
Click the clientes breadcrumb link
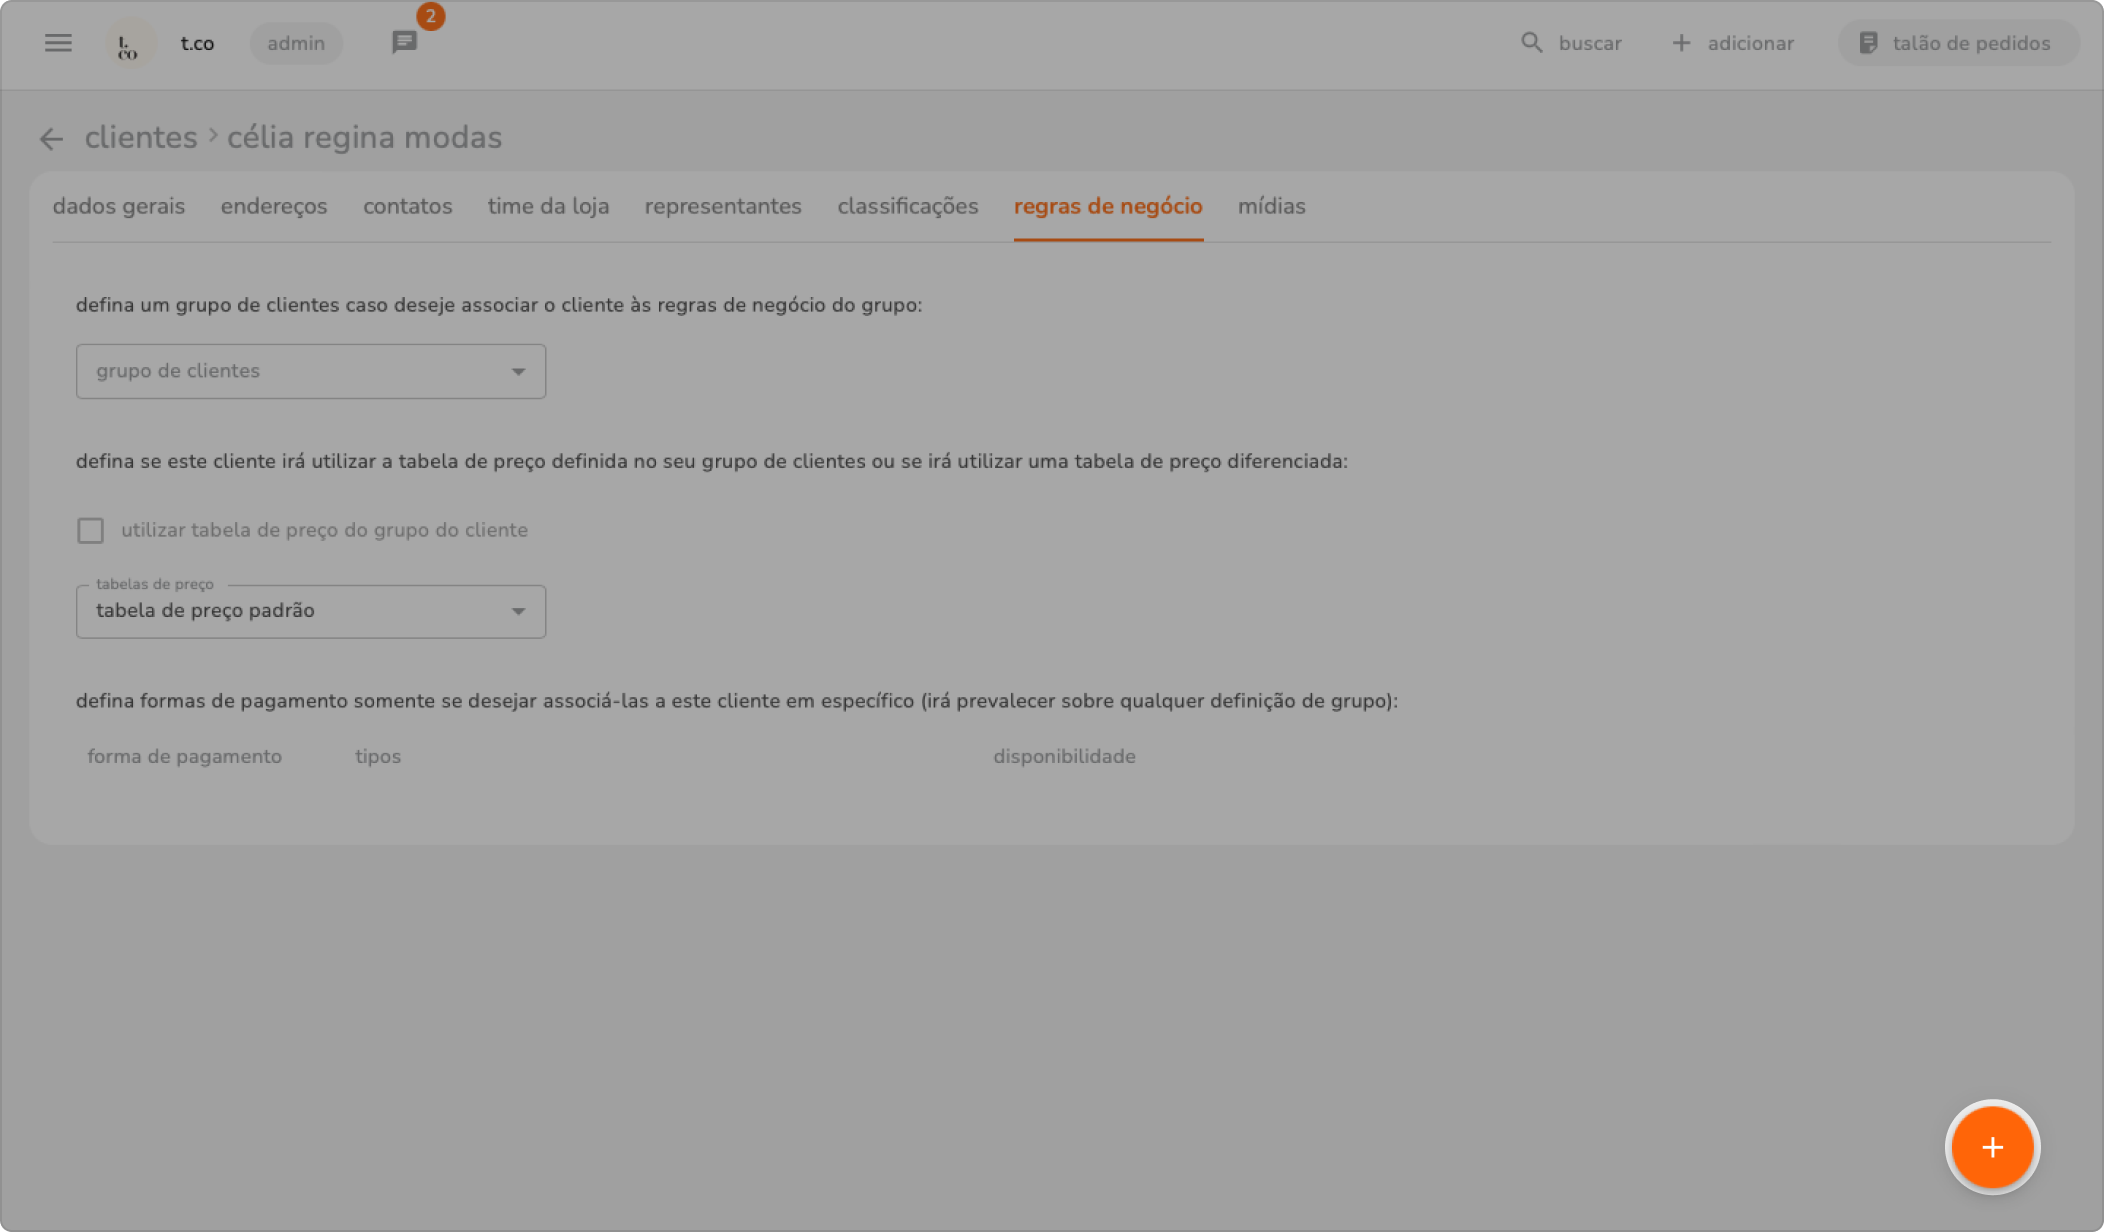[141, 137]
